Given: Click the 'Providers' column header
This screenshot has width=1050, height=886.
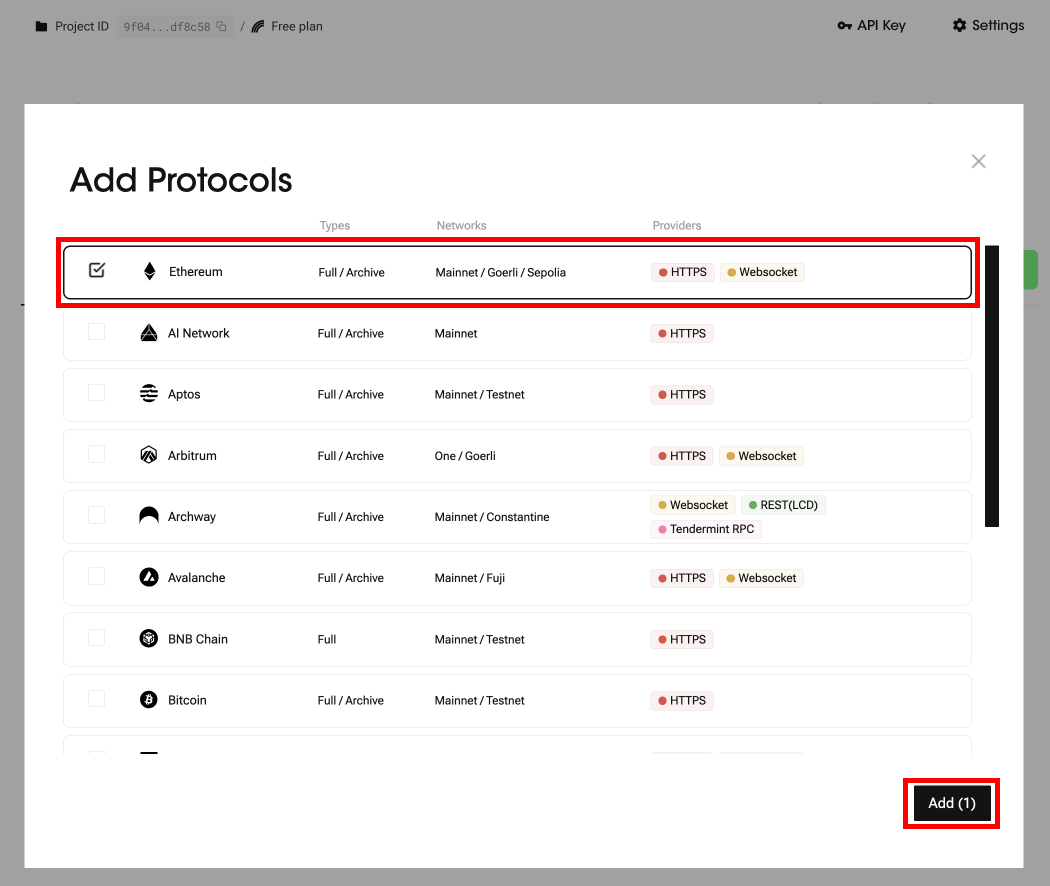Looking at the screenshot, I should coord(677,226).
